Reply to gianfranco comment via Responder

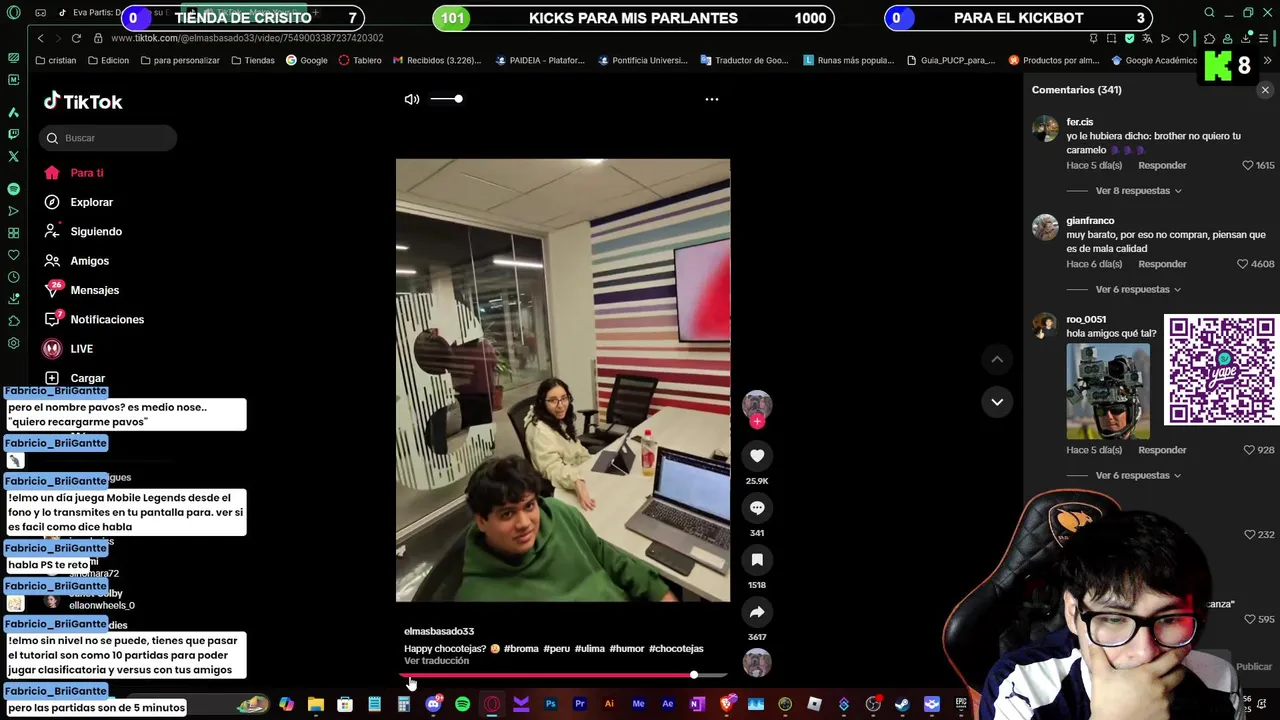[1162, 265]
